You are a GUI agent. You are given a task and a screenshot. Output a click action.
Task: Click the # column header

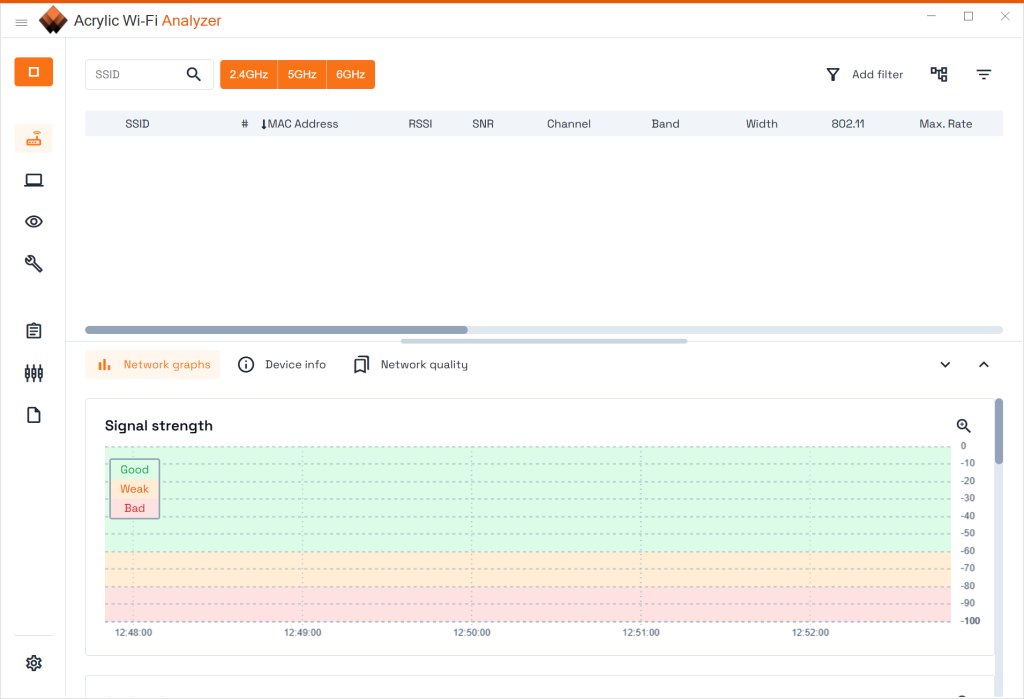click(245, 123)
